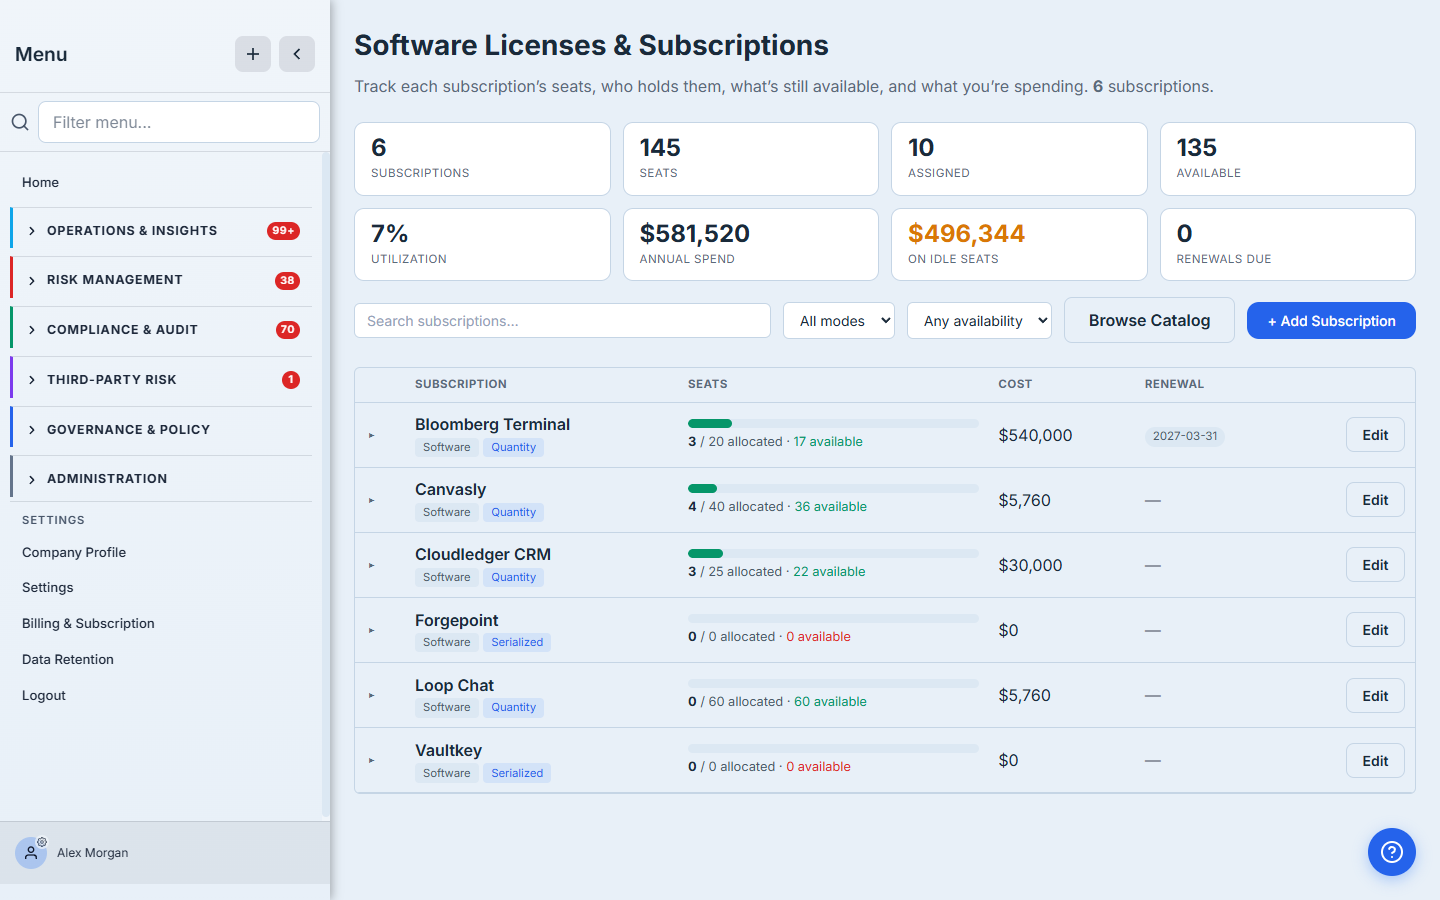Viewport: 1440px width, 900px height.
Task: Expand the Third-Party Risk section
Action: coord(161,380)
